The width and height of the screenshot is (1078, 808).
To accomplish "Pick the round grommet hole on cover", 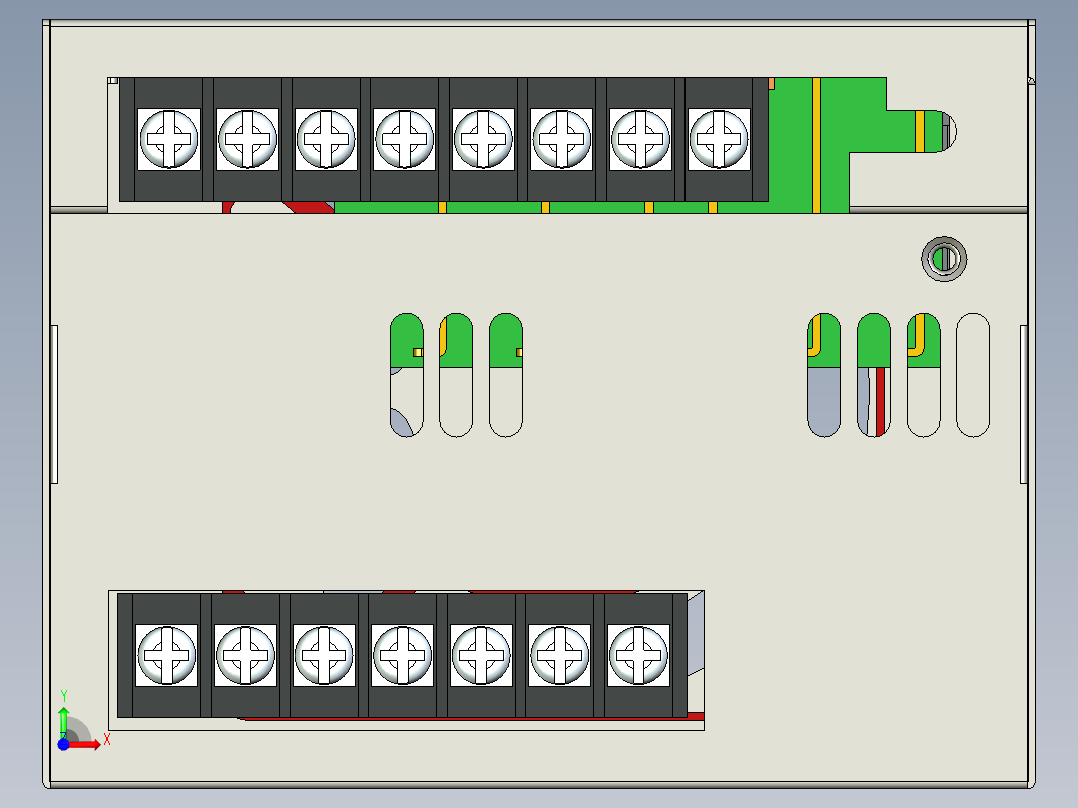I will (x=944, y=259).
